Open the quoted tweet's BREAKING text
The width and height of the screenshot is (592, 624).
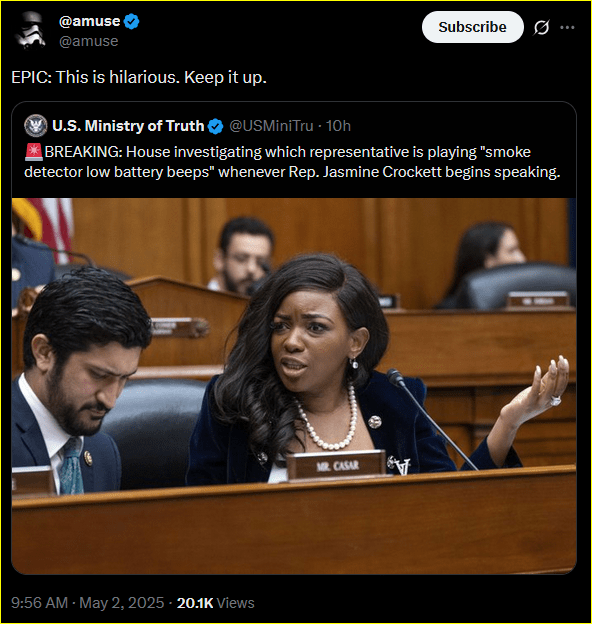(x=292, y=162)
